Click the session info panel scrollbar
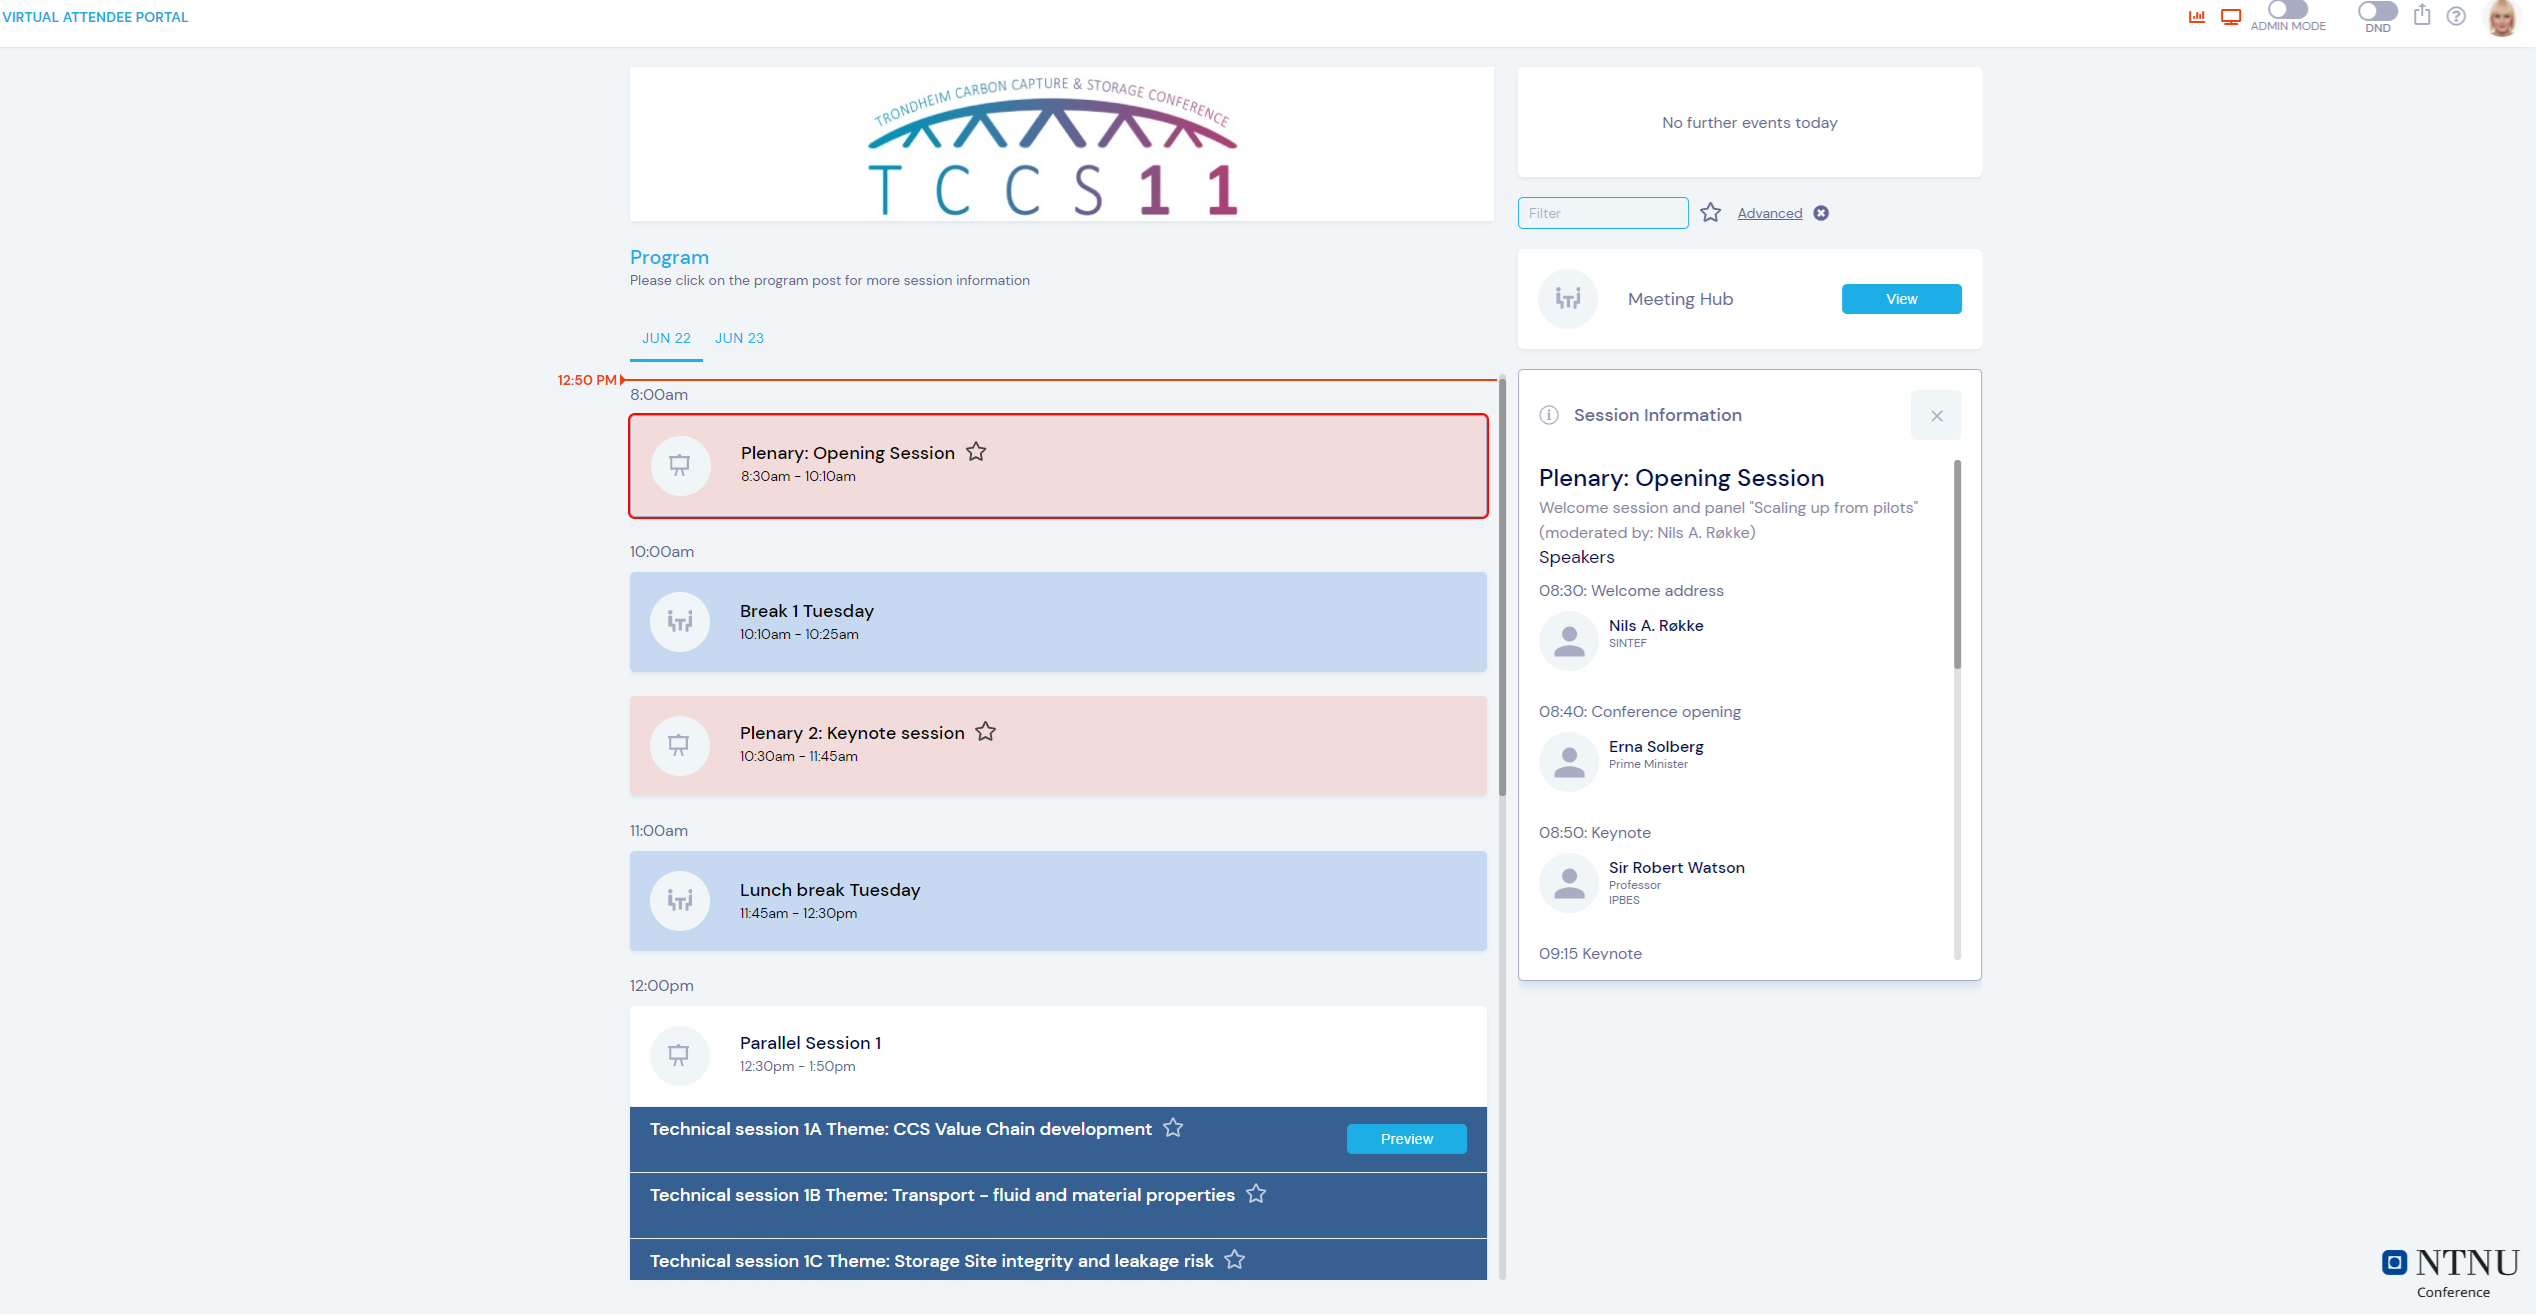Viewport: 2536px width, 1314px height. tap(1957, 564)
